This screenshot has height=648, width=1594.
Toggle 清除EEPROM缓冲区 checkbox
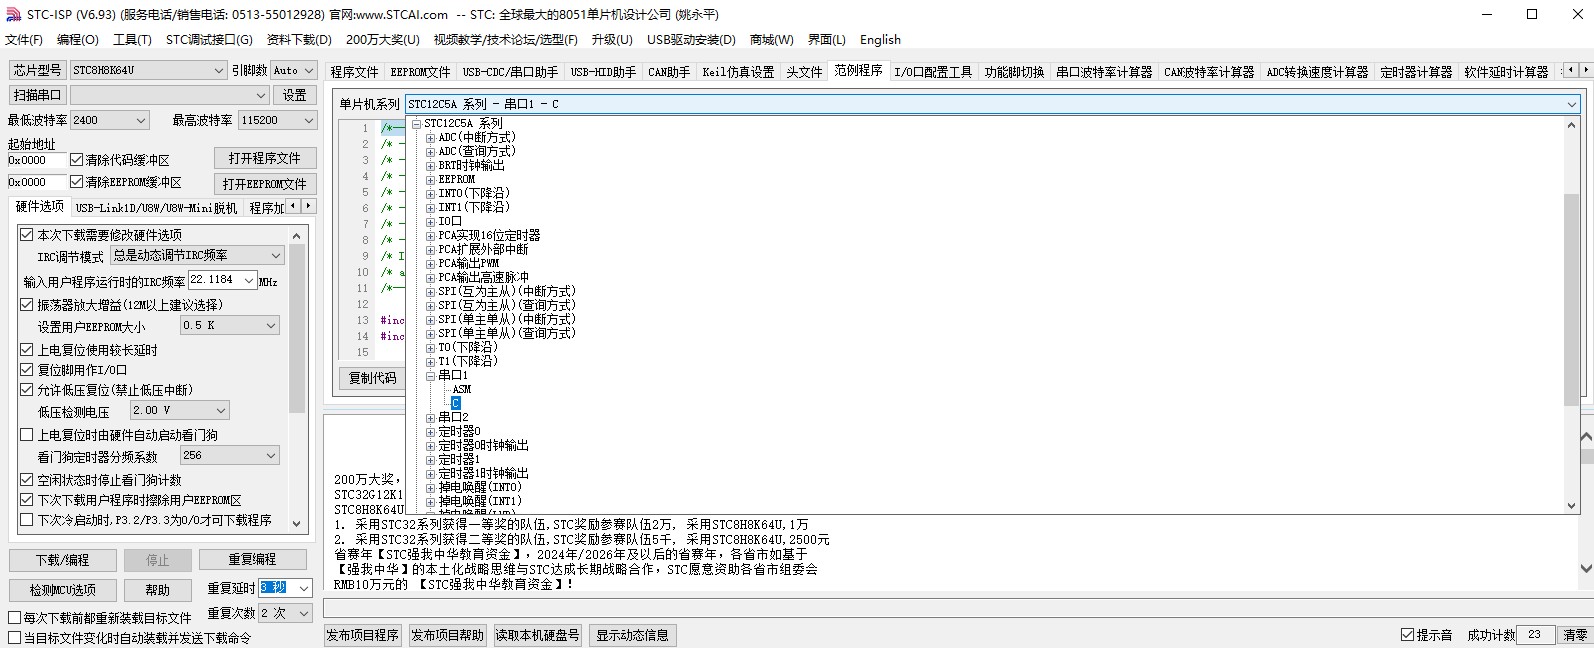76,182
